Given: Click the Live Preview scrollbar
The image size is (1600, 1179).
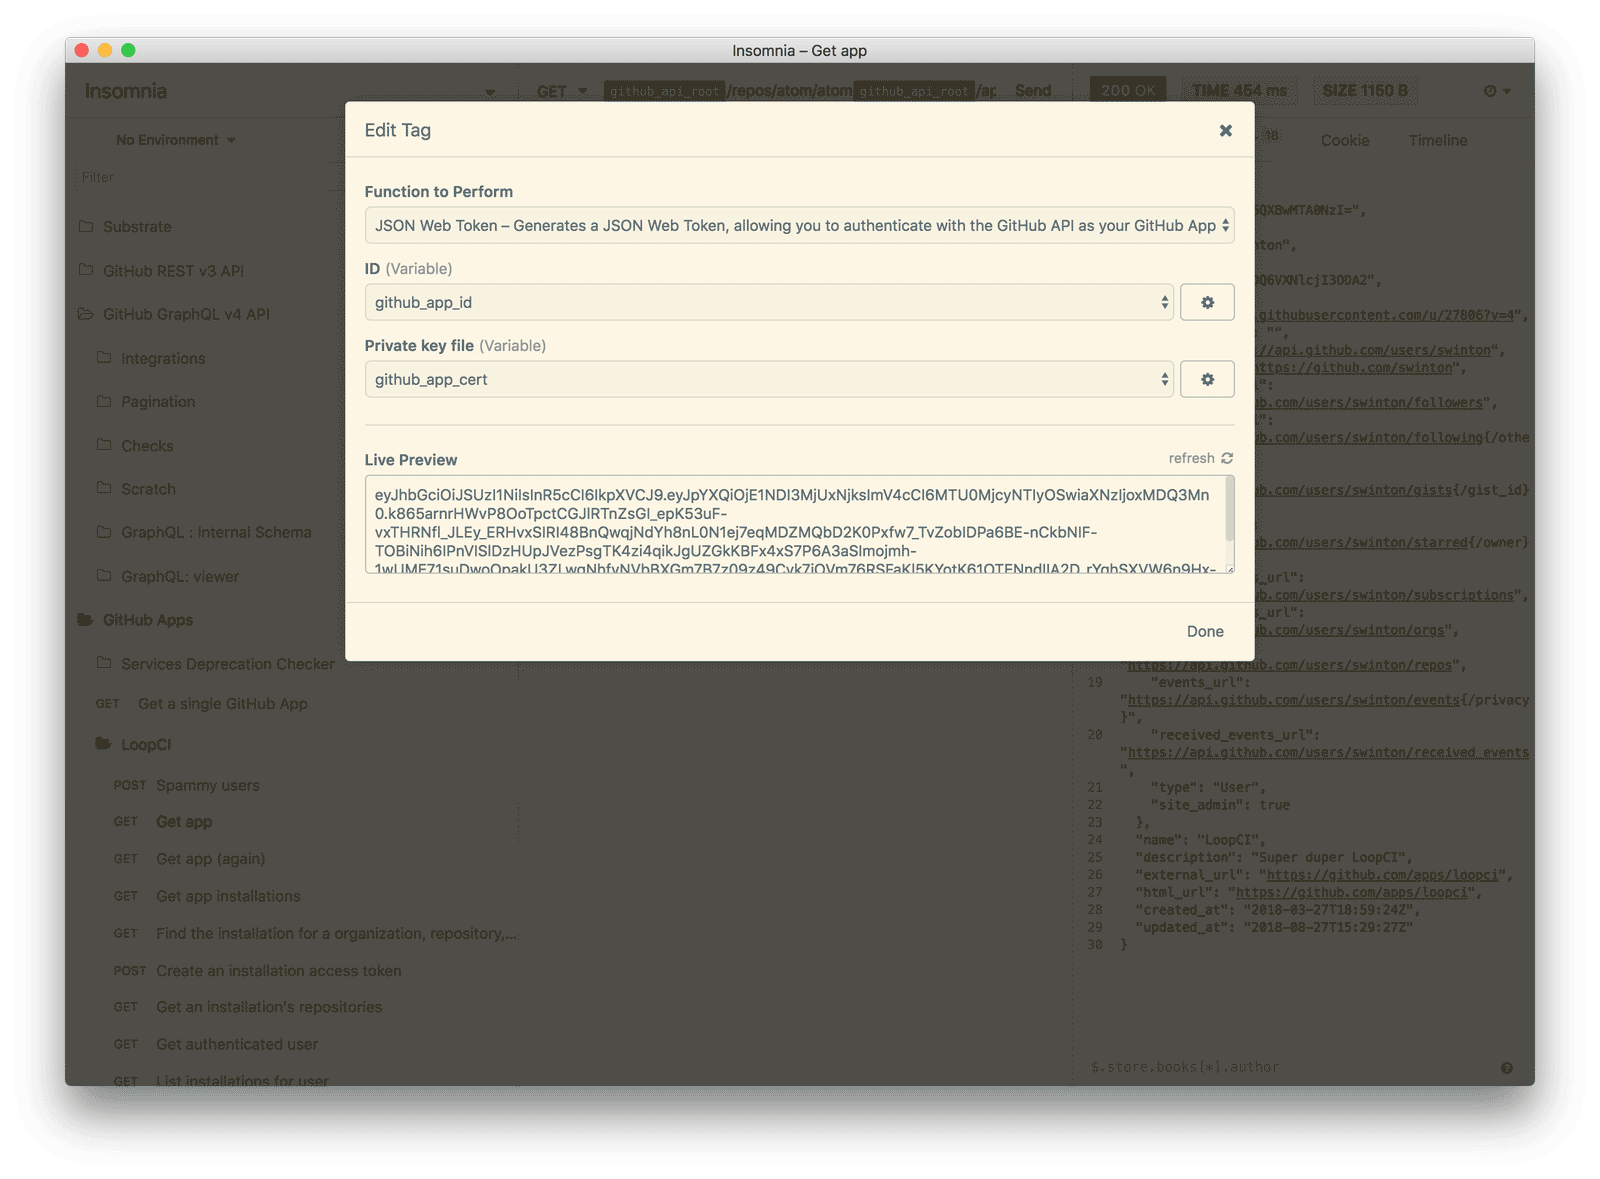Looking at the screenshot, I should click(1229, 510).
